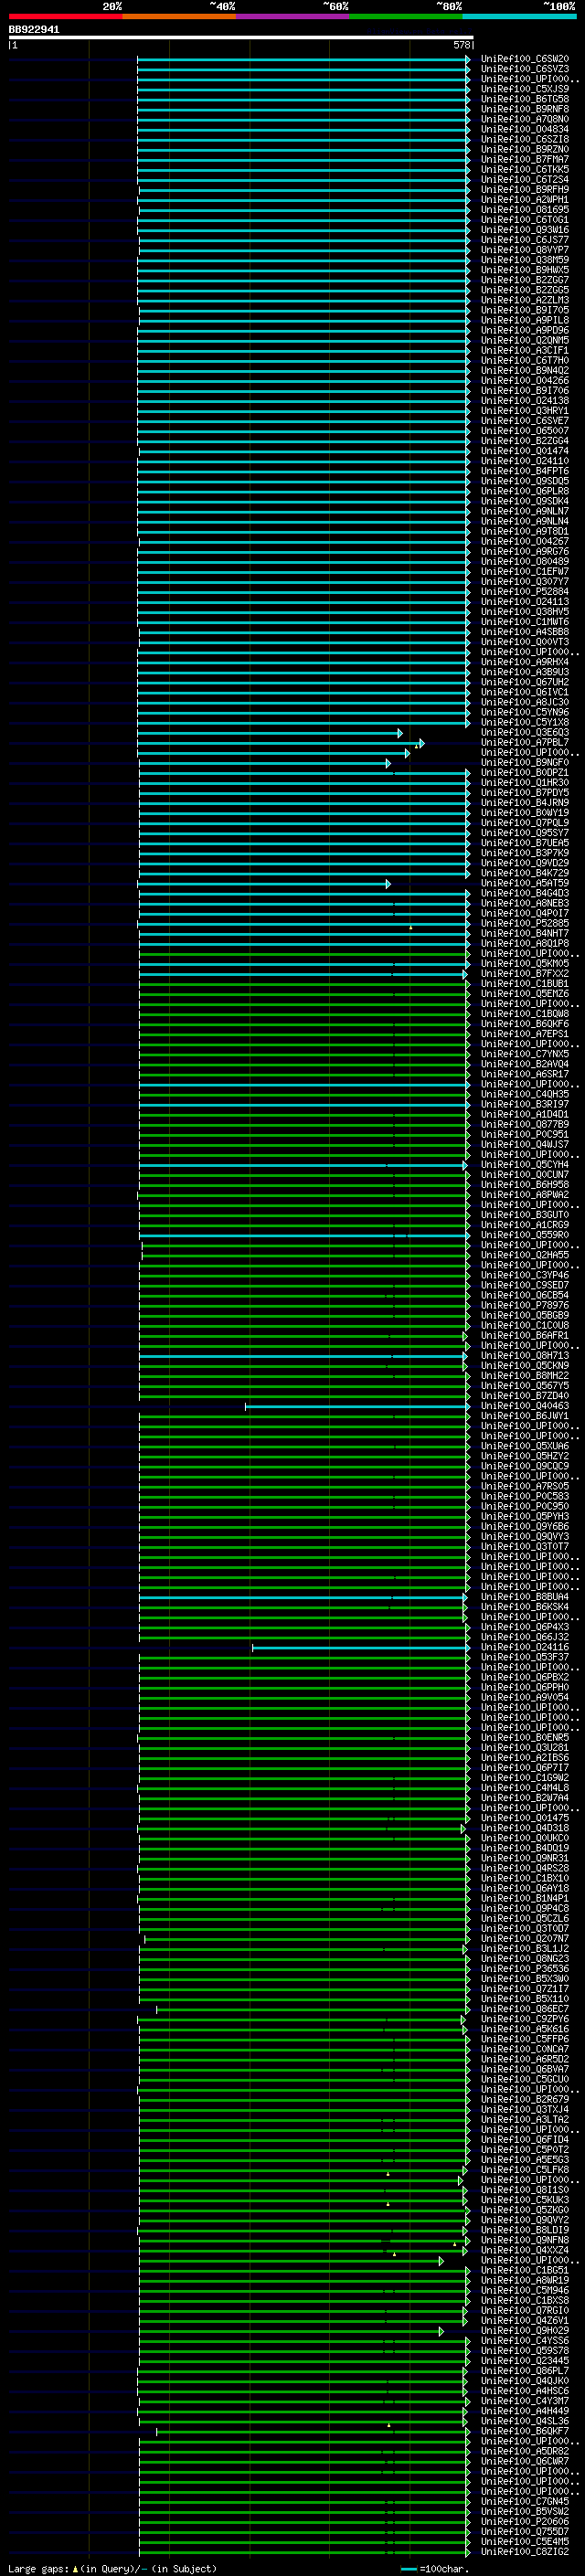Select label UniRef100_Q40463
The width and height of the screenshot is (585, 2576).
[525, 1406]
